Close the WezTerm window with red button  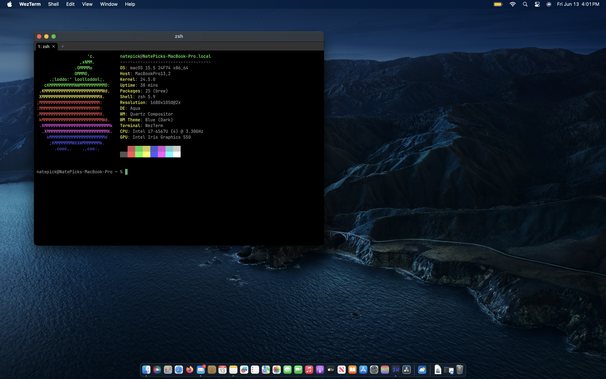pyautogui.click(x=39, y=36)
